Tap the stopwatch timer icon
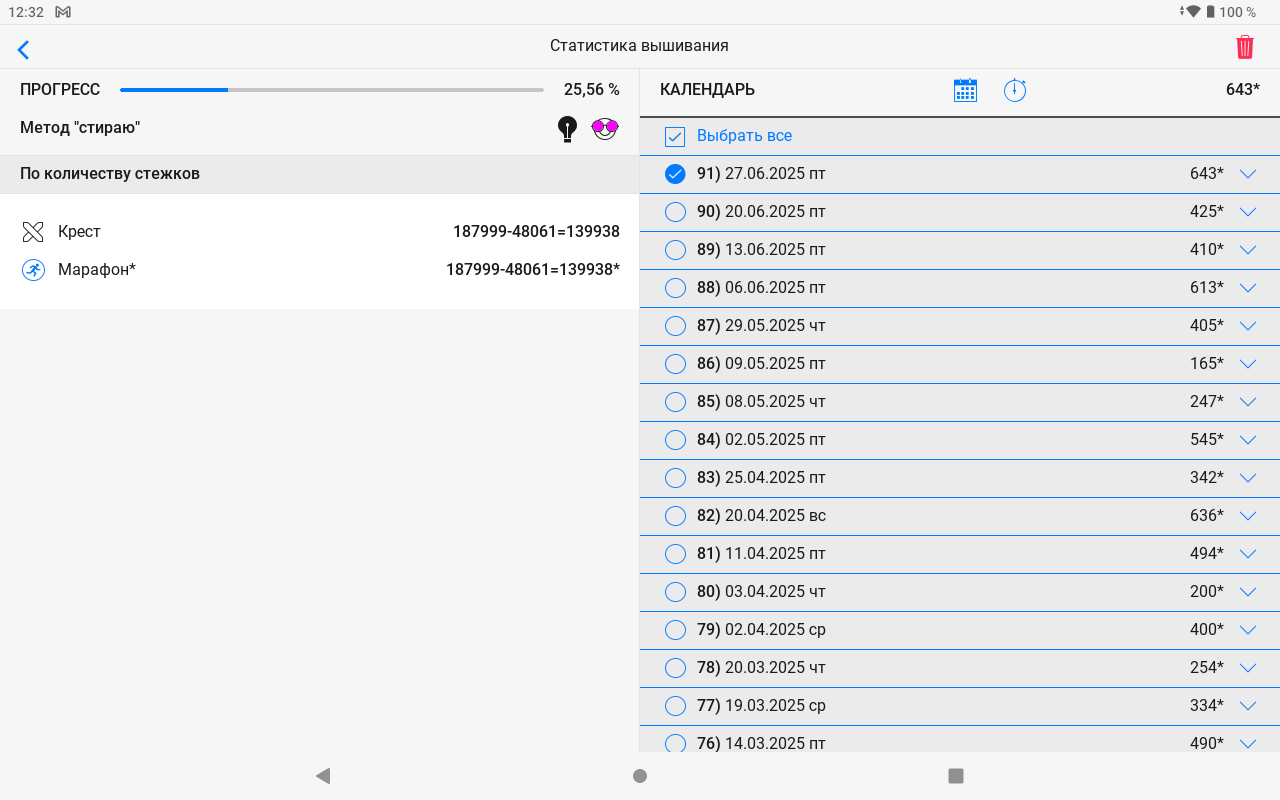Screen dimensions: 1280x800 (x=1015, y=90)
